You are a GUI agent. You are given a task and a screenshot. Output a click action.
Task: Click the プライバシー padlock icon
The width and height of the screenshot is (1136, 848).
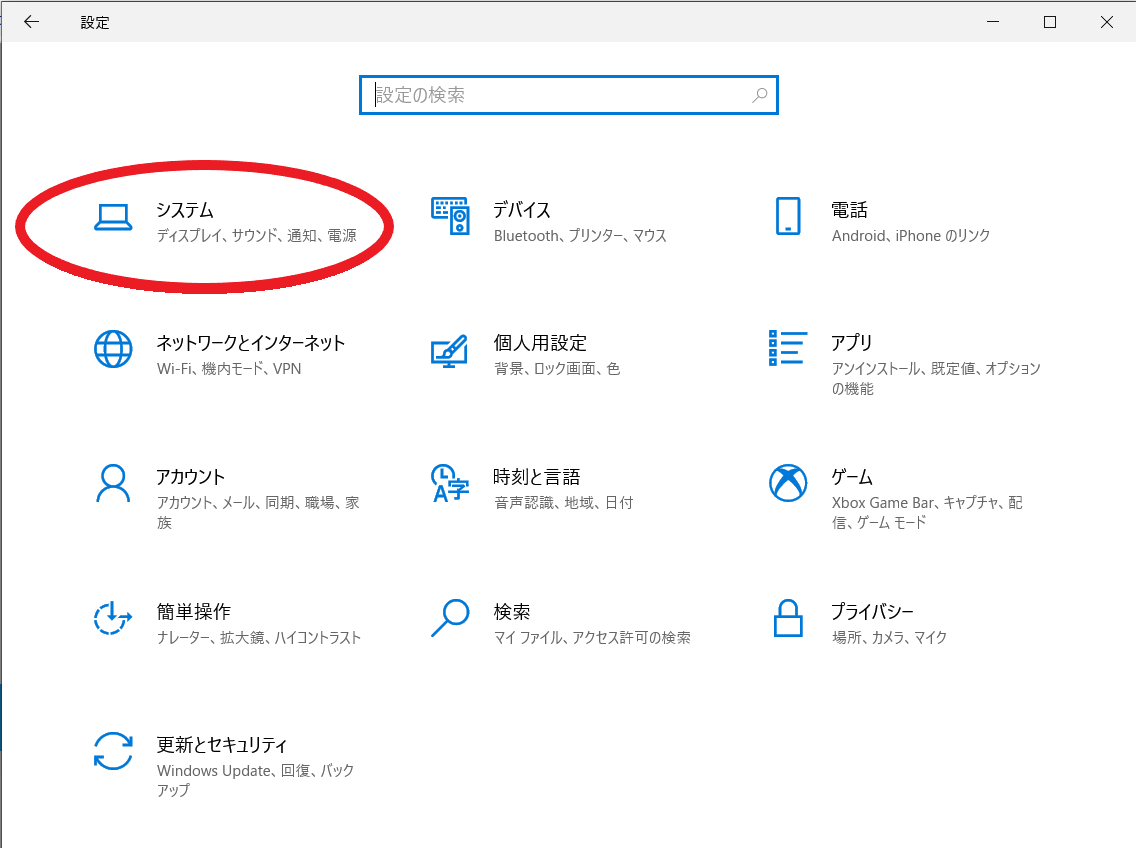click(x=788, y=618)
